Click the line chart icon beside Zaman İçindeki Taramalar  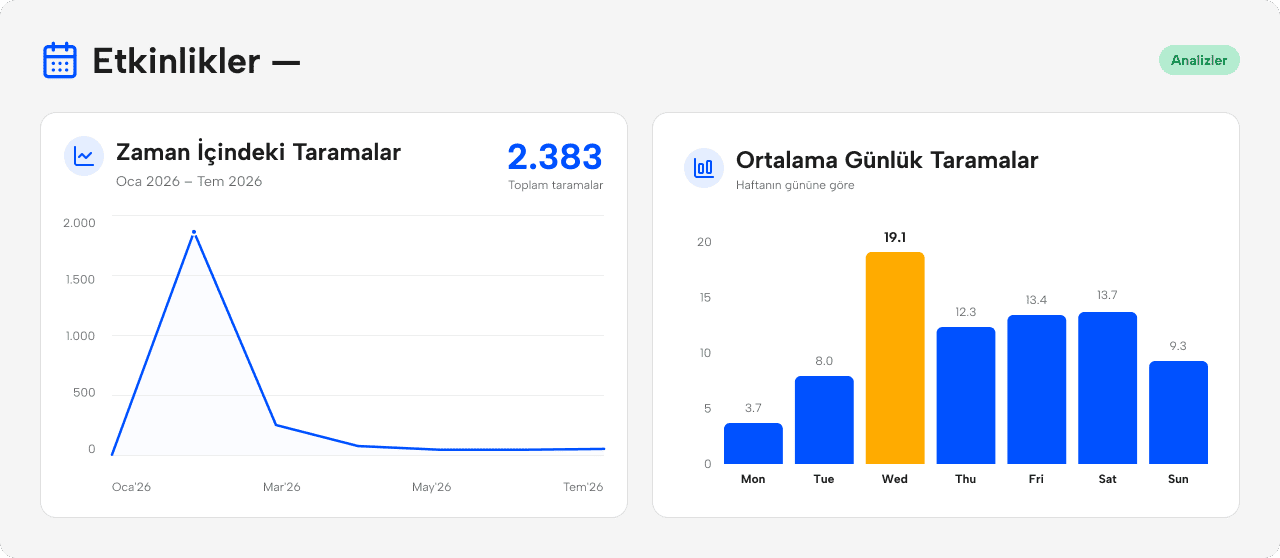84,156
